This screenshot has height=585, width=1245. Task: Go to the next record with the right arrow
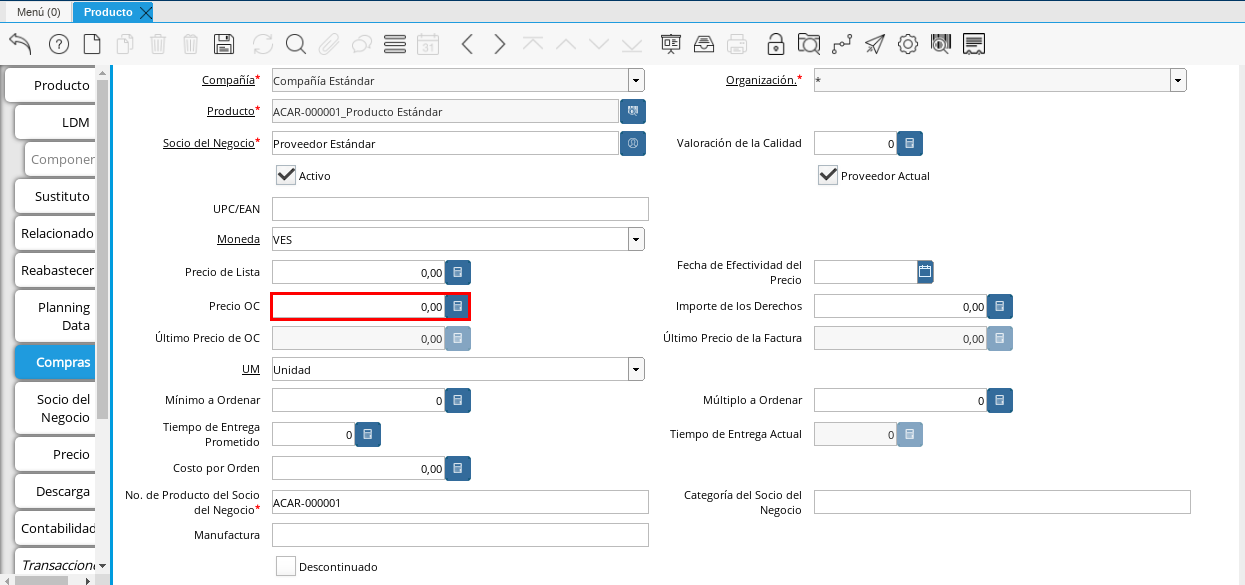500,44
